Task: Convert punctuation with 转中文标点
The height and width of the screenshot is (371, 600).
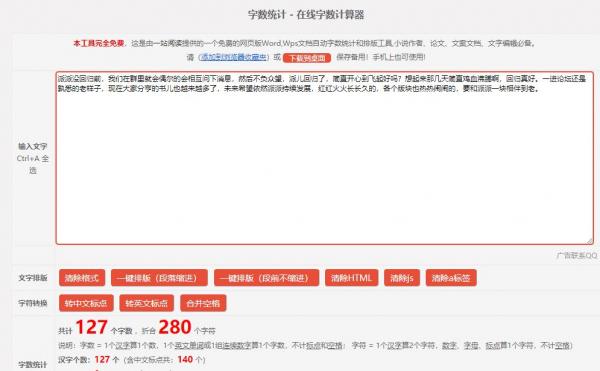Action: click(x=86, y=303)
